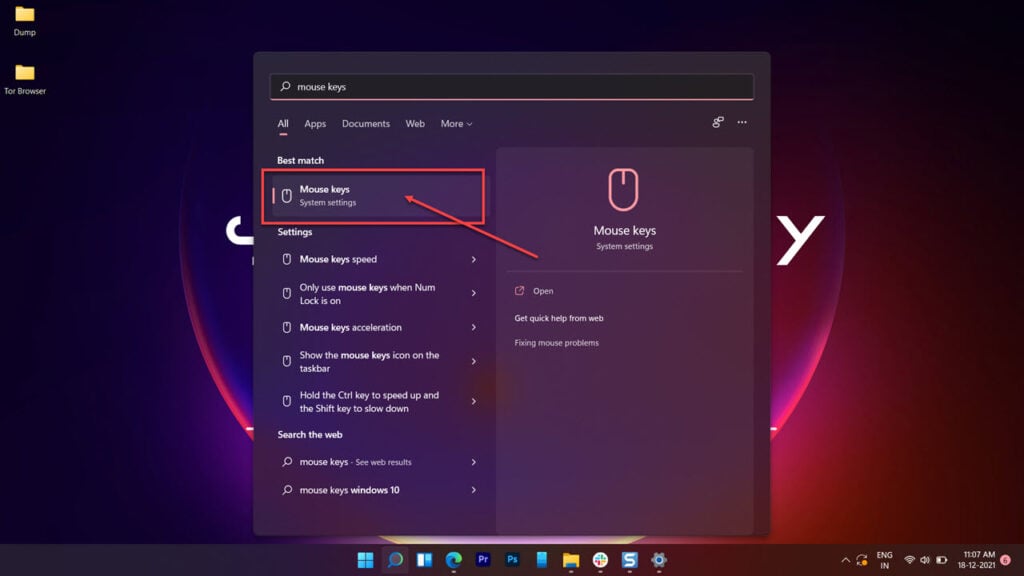Expand chevron beside Hold the Ctrl key setting
1024x576 pixels.
[x=473, y=402]
